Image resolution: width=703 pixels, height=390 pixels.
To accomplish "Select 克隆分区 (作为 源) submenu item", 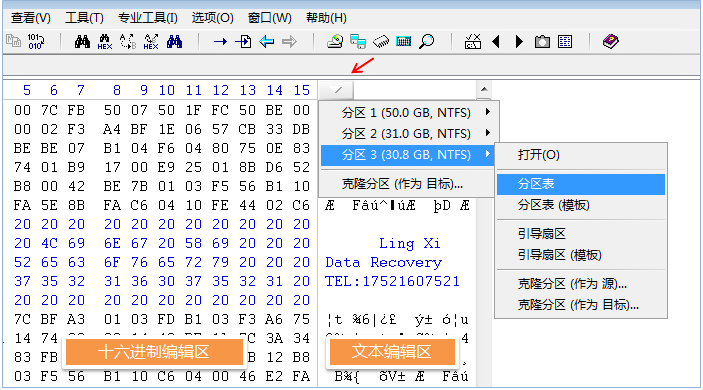I will [x=581, y=284].
